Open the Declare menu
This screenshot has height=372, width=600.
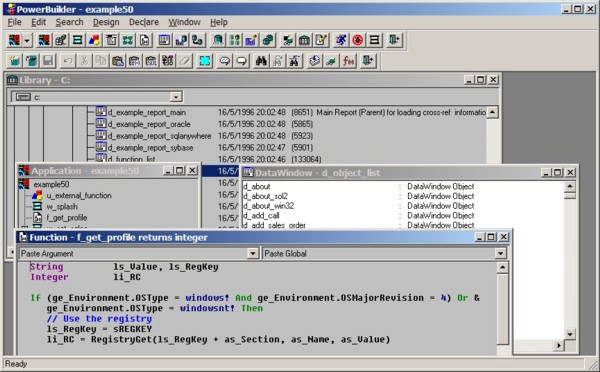click(144, 22)
